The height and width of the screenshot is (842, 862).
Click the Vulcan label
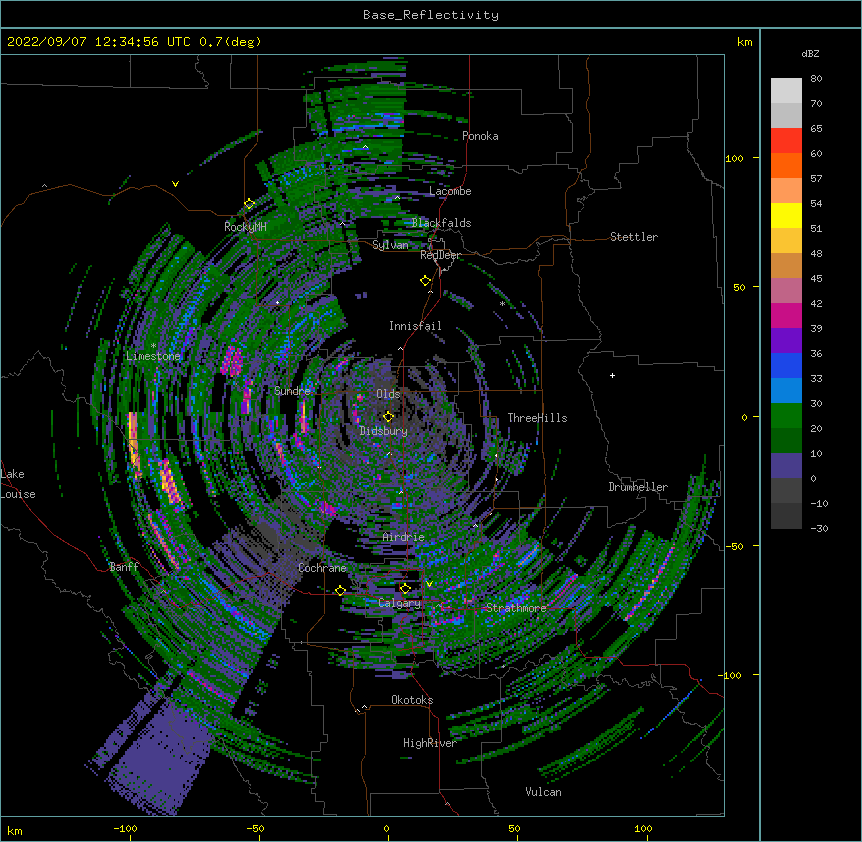(543, 792)
